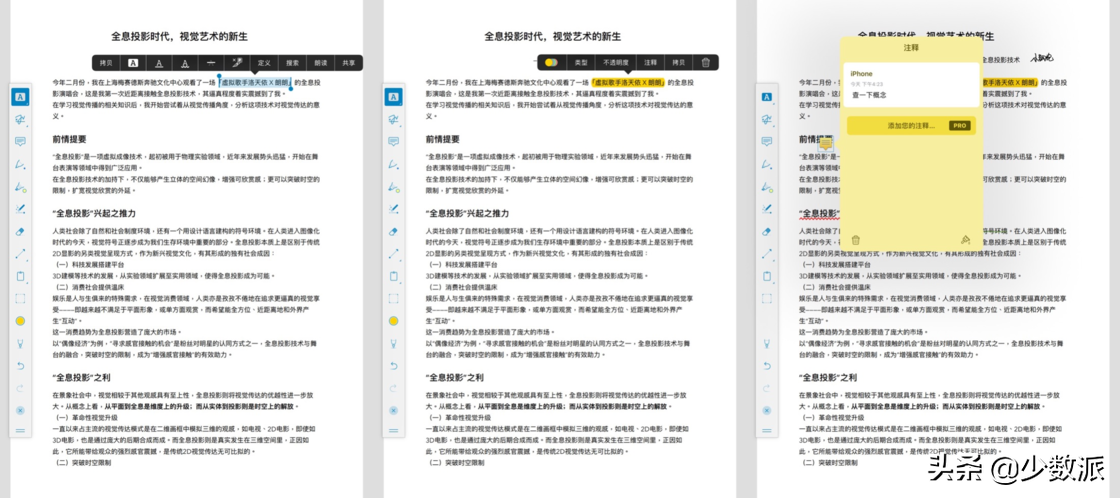Select the eraser tool in middle screenshot toolbar
This screenshot has width=1120, height=498.
pos(394,231)
